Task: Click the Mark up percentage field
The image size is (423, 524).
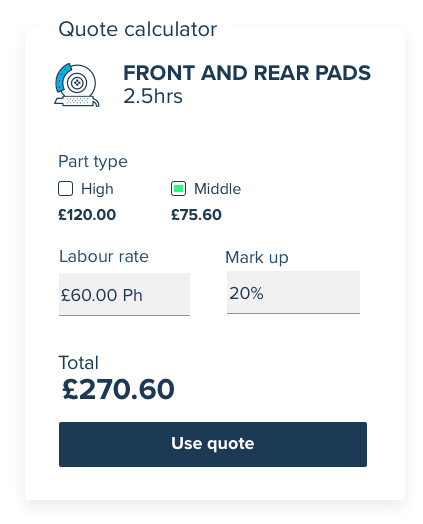Action: [293, 292]
